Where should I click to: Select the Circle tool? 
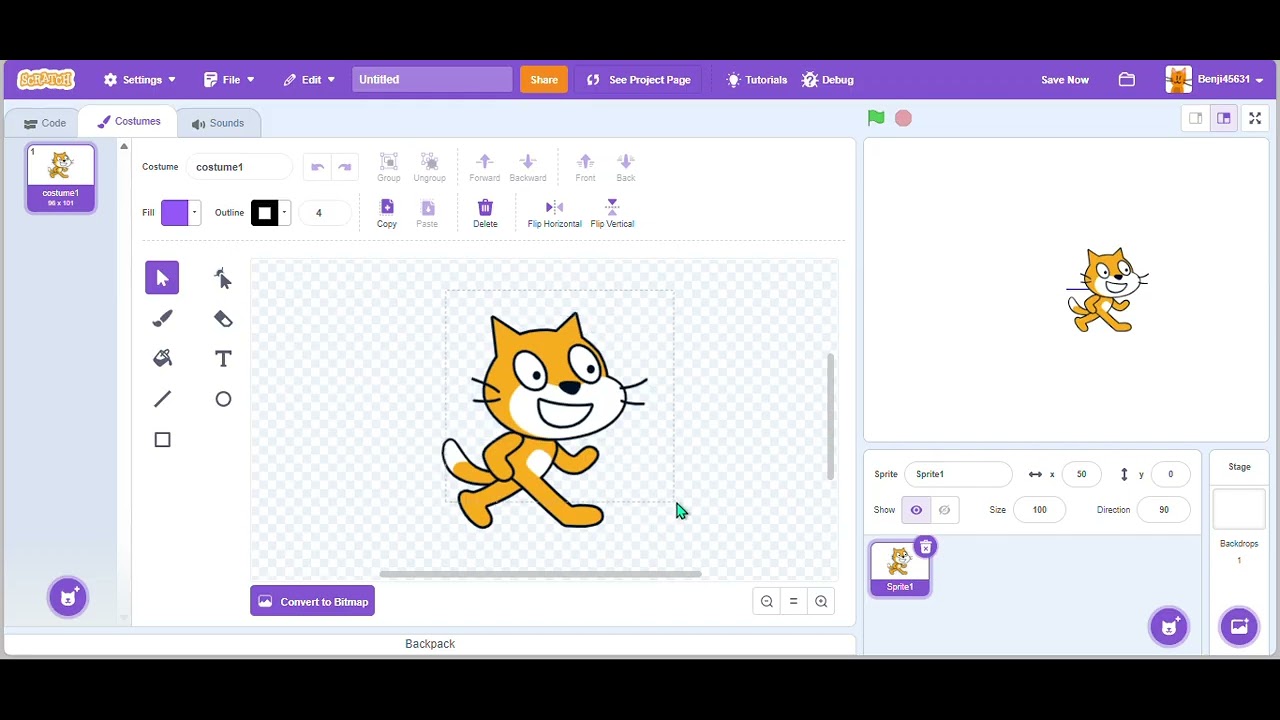223,399
